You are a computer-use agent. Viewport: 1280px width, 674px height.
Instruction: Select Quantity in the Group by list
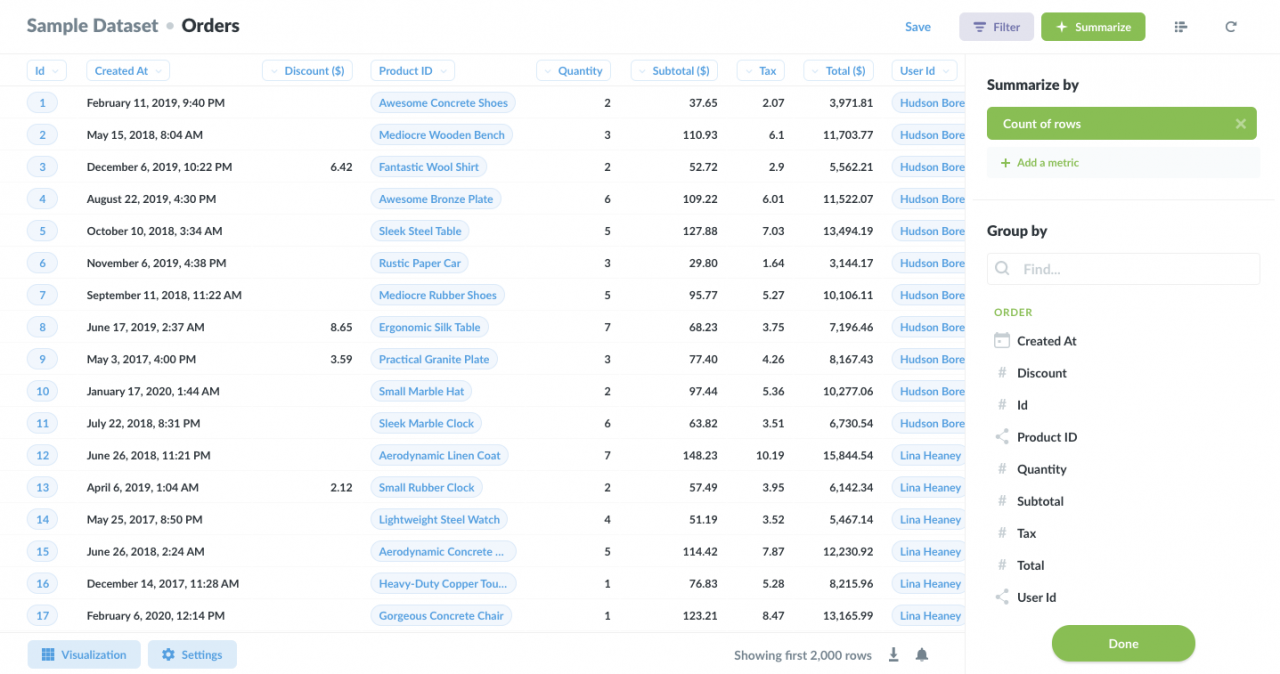pos(1041,469)
